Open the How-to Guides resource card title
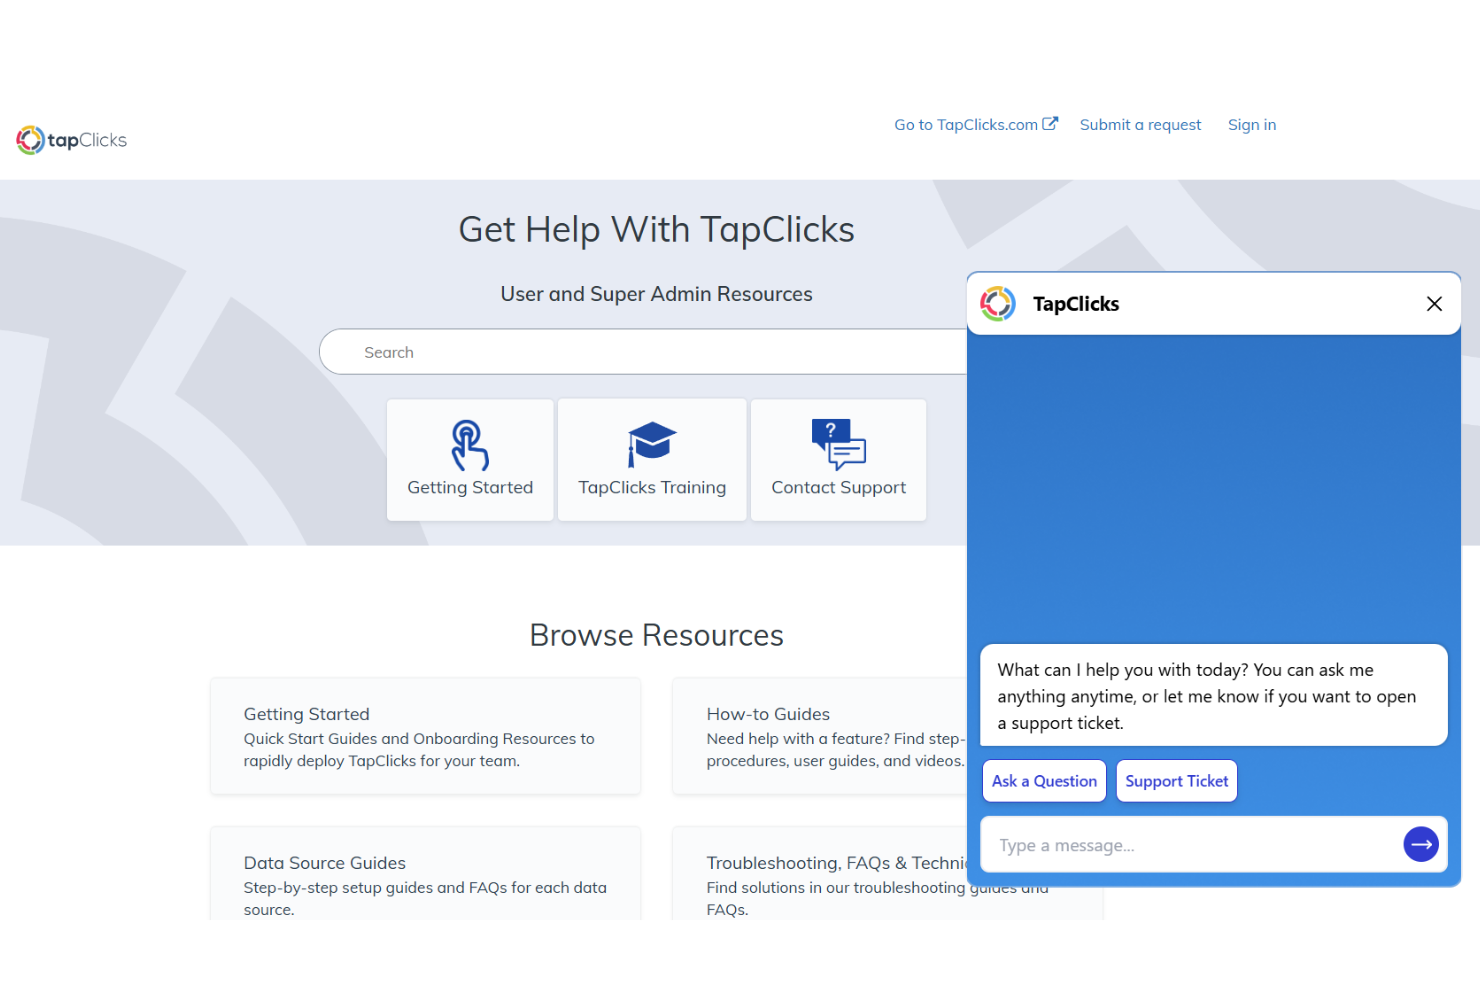 click(x=768, y=714)
